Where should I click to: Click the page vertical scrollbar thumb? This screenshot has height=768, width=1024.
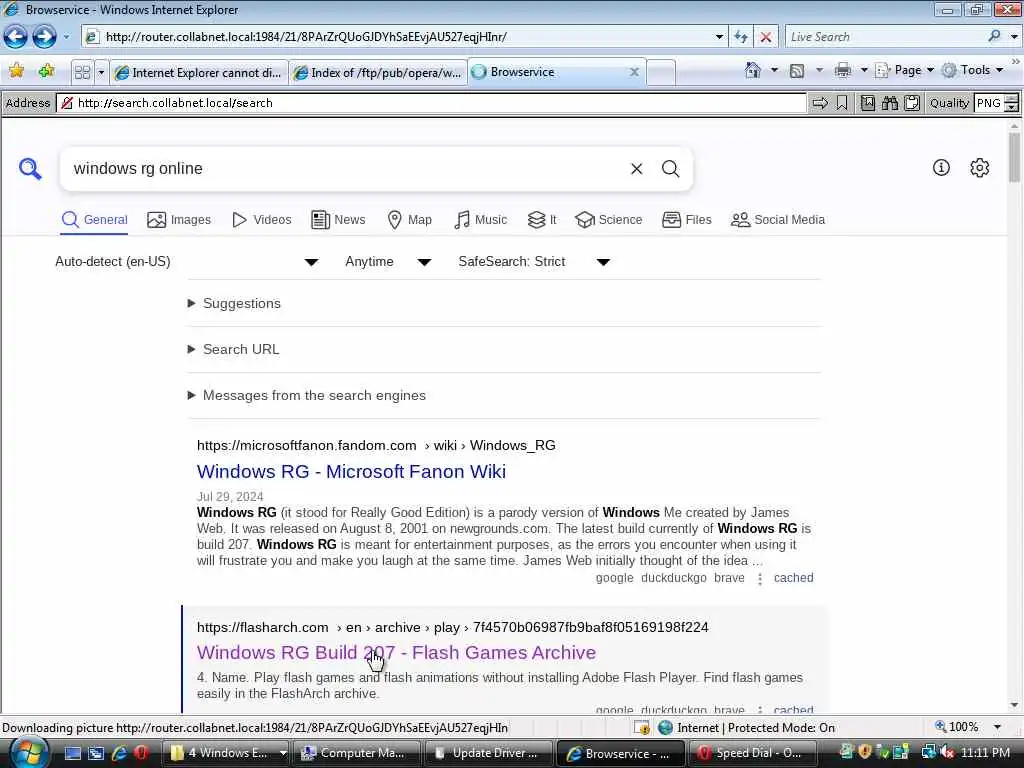pyautogui.click(x=1014, y=157)
